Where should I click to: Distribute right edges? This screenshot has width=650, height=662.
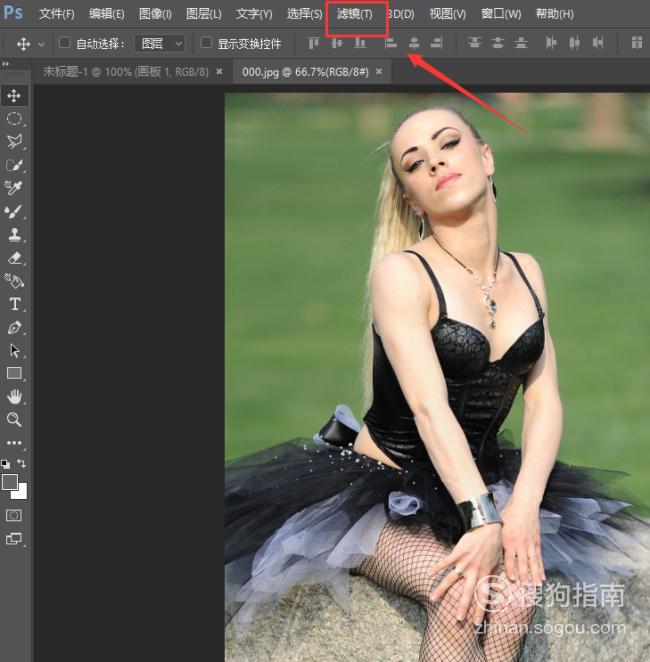click(x=597, y=43)
